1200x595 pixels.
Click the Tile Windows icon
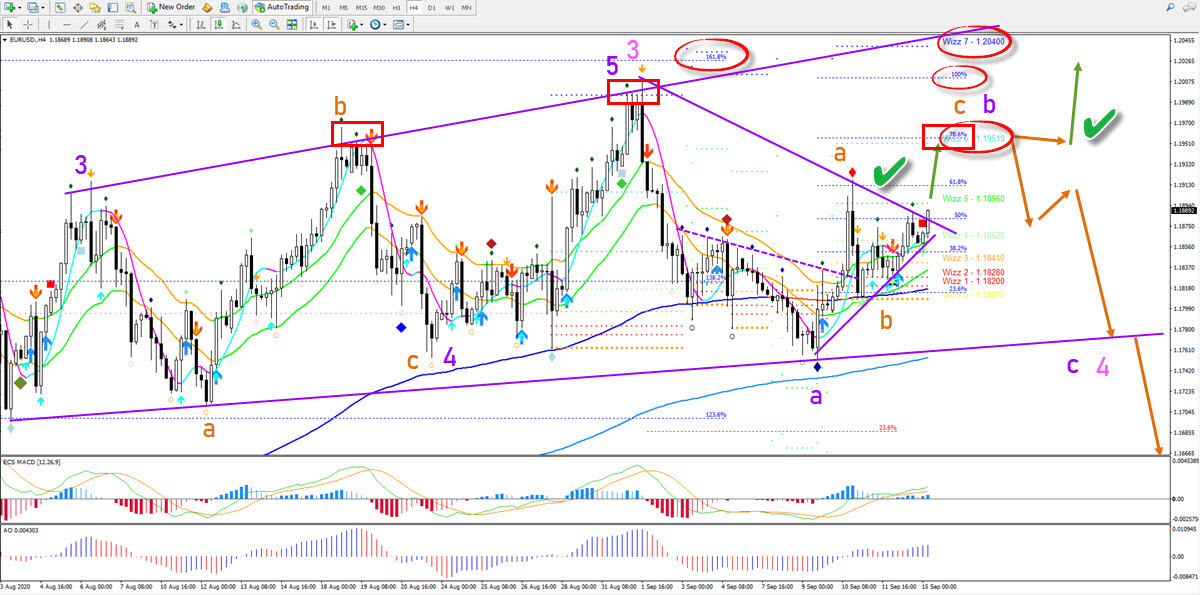point(292,24)
